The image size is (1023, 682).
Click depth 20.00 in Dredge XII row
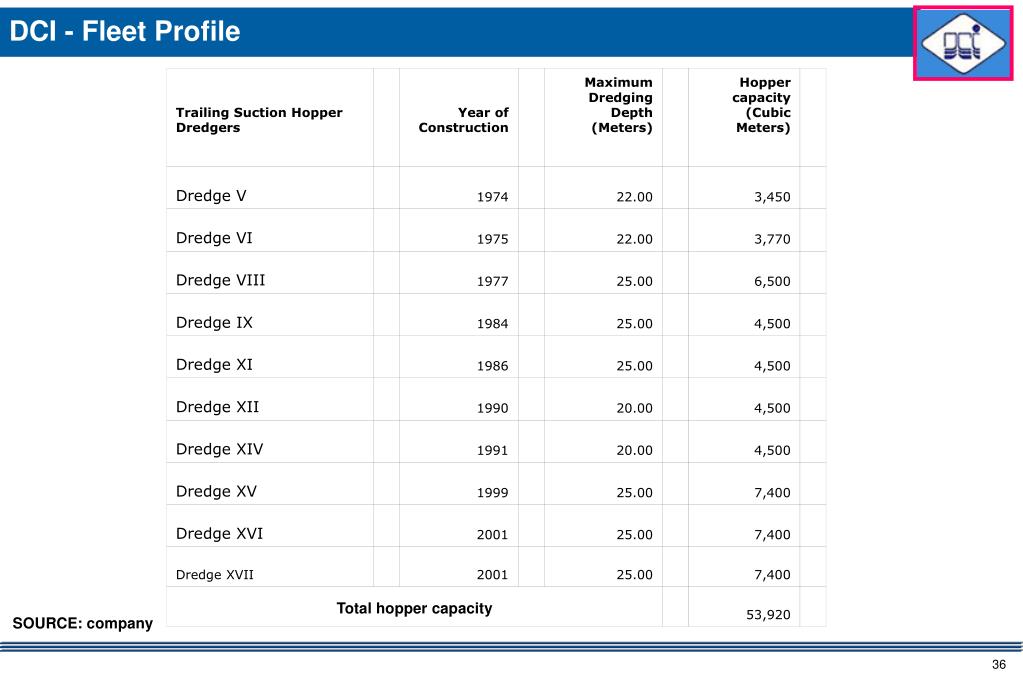[634, 409]
